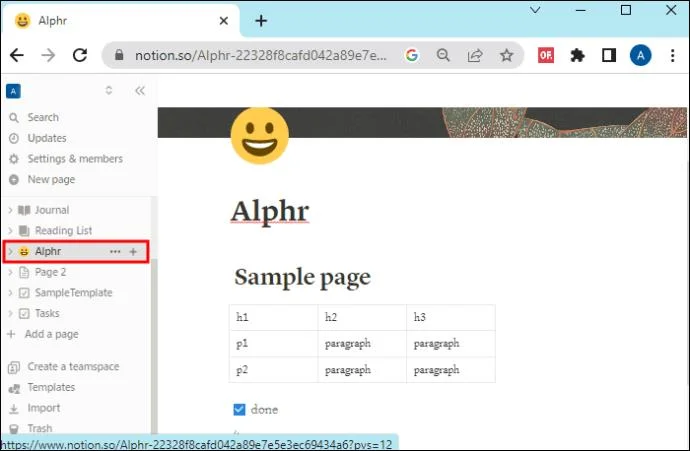
Task: Click the p2 table cell
Action: 273,370
